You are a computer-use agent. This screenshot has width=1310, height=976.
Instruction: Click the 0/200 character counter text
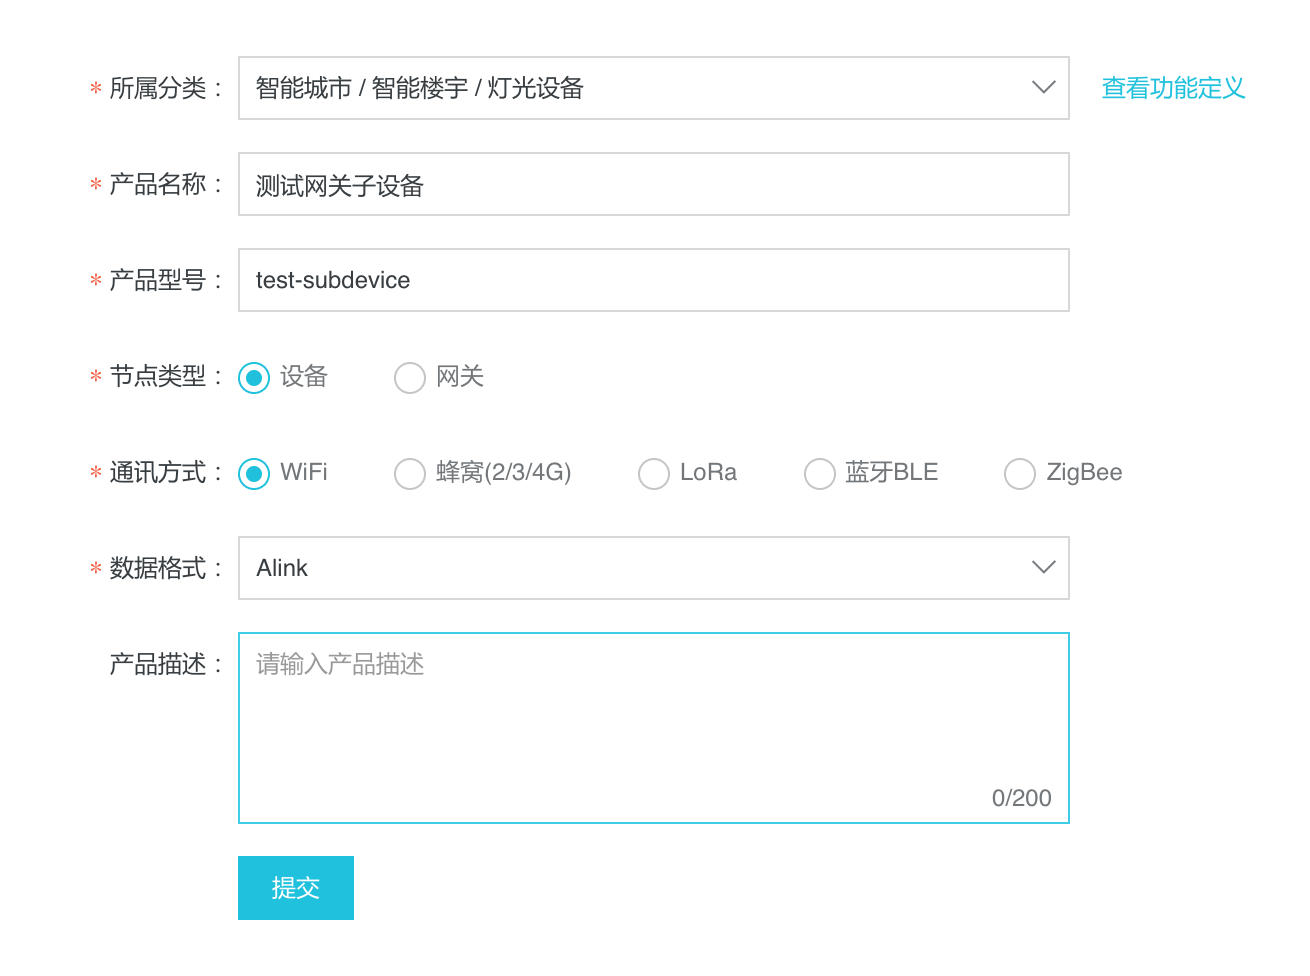tap(1021, 798)
